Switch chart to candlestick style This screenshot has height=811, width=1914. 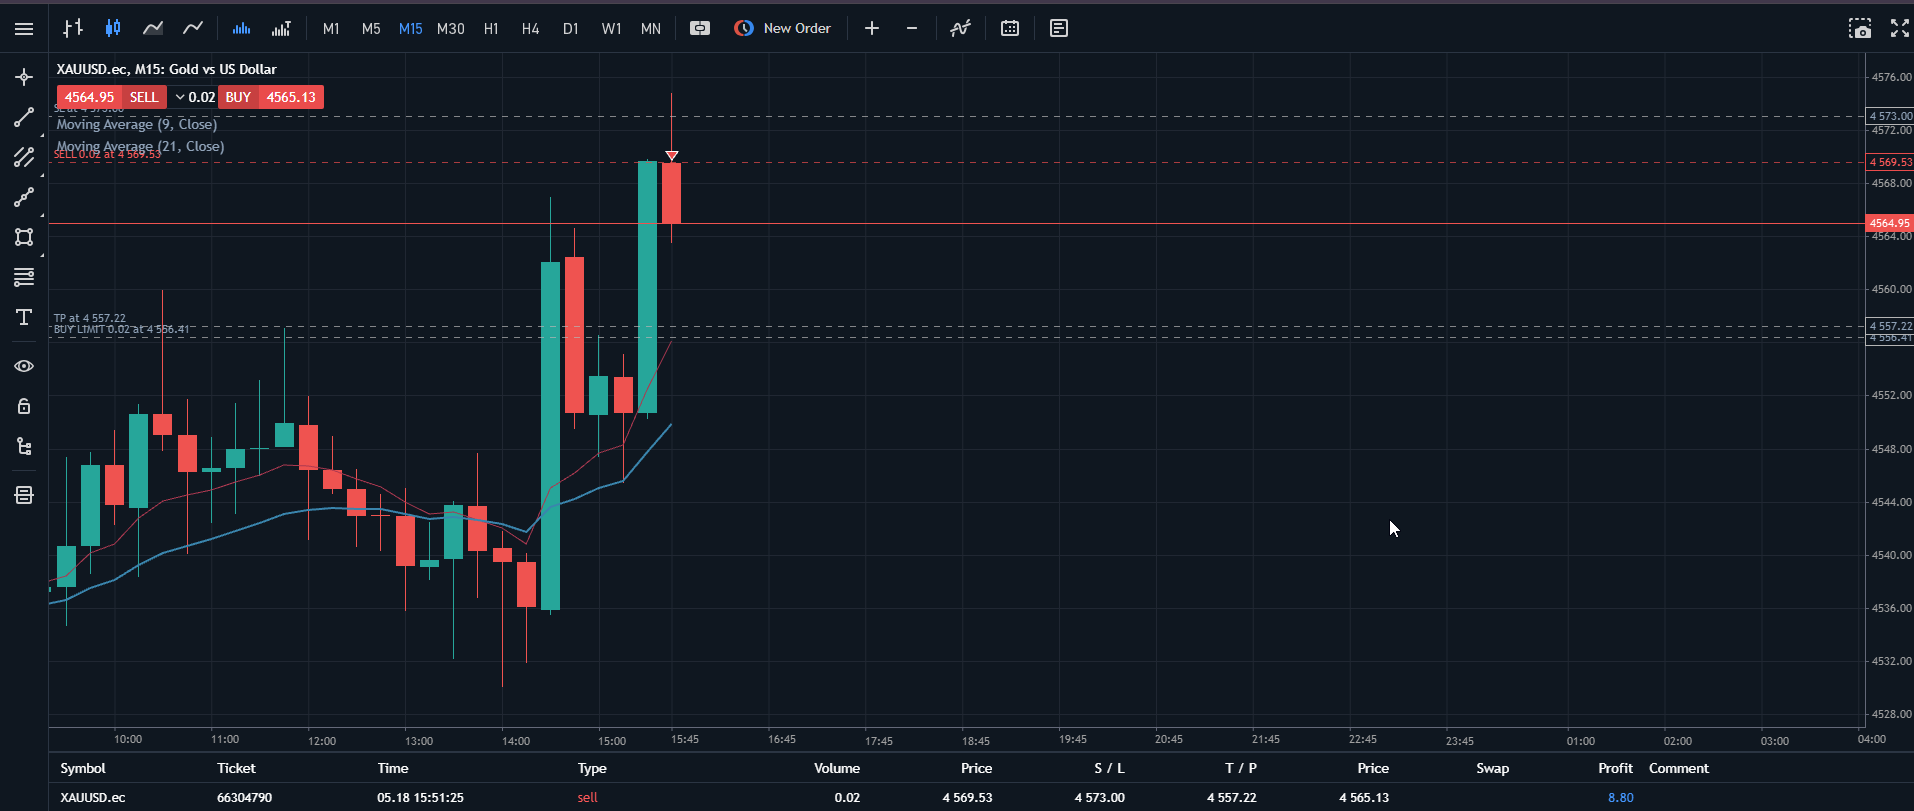coord(112,29)
